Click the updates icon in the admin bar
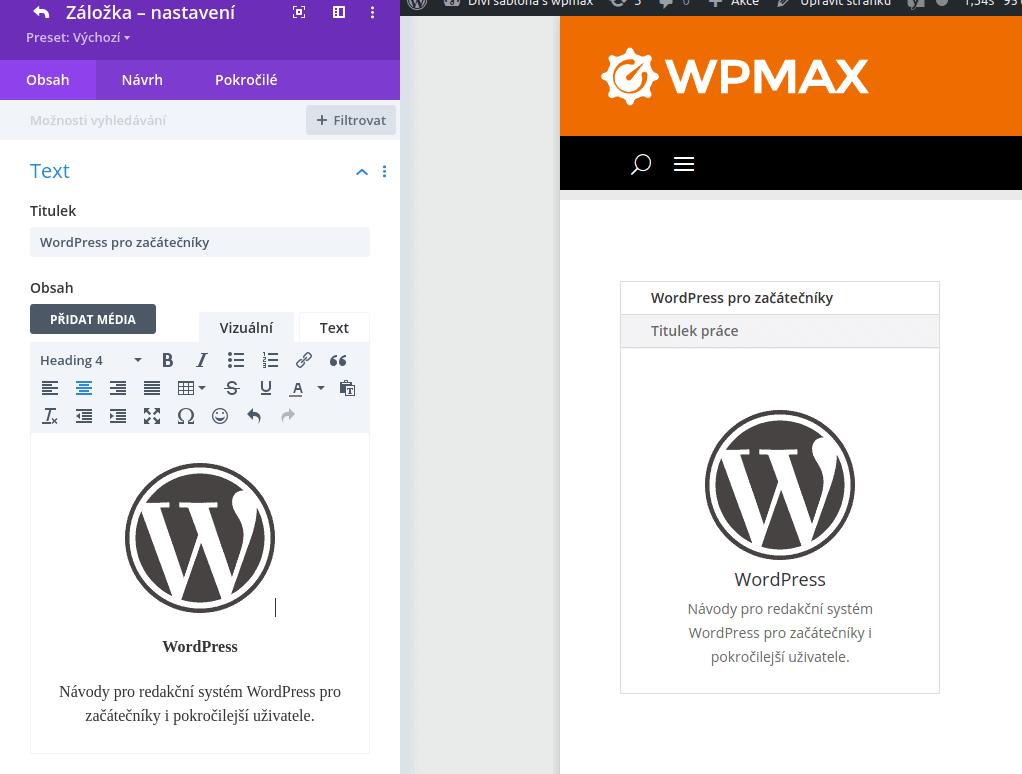The image size is (1022, 774). pyautogui.click(x=618, y=3)
